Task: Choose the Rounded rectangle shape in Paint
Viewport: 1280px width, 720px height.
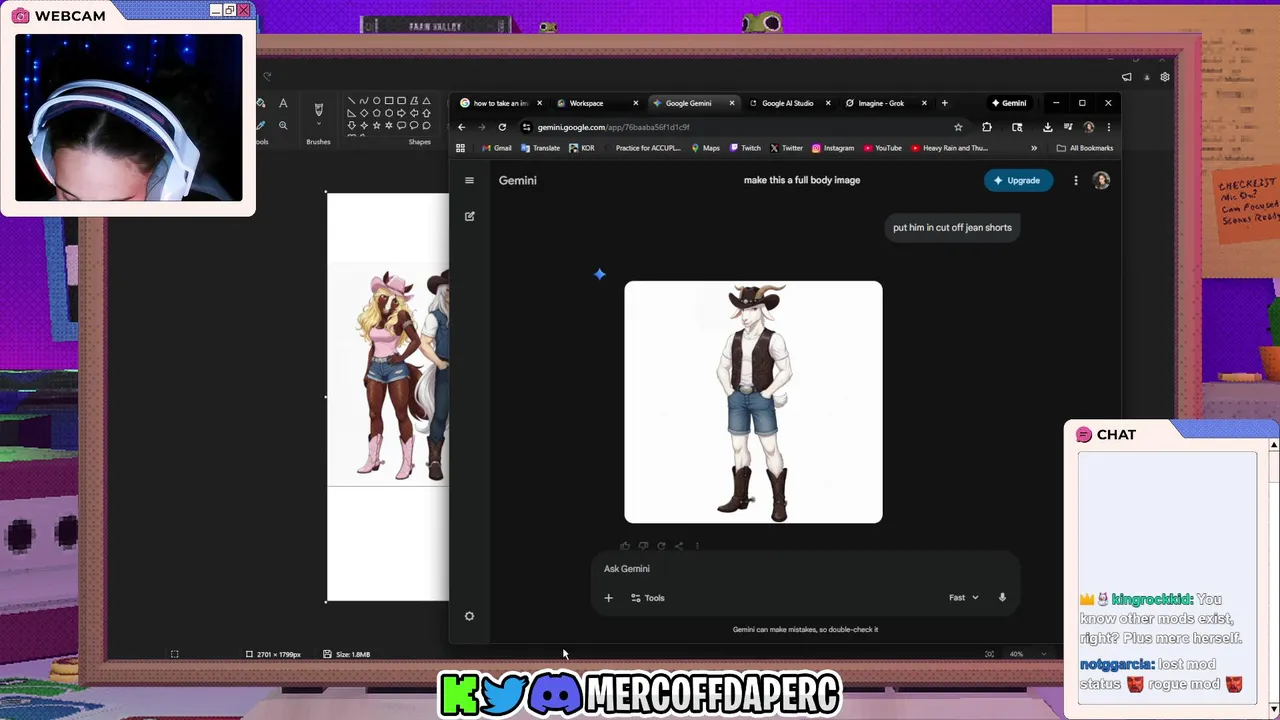Action: (x=401, y=101)
